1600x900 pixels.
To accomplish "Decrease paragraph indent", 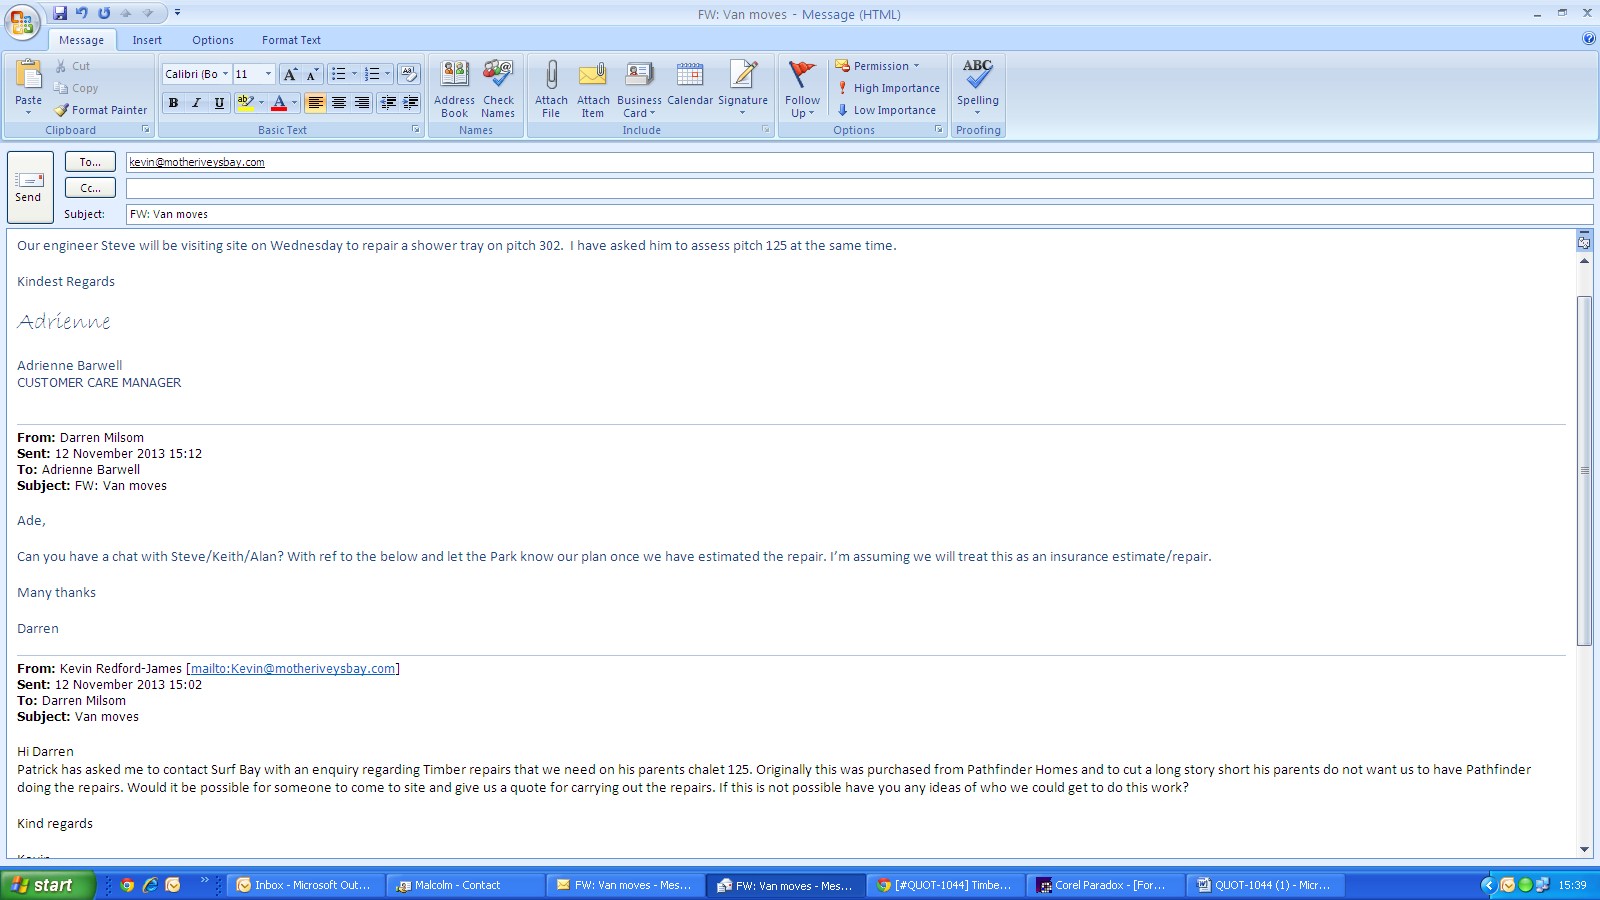I will pos(388,102).
